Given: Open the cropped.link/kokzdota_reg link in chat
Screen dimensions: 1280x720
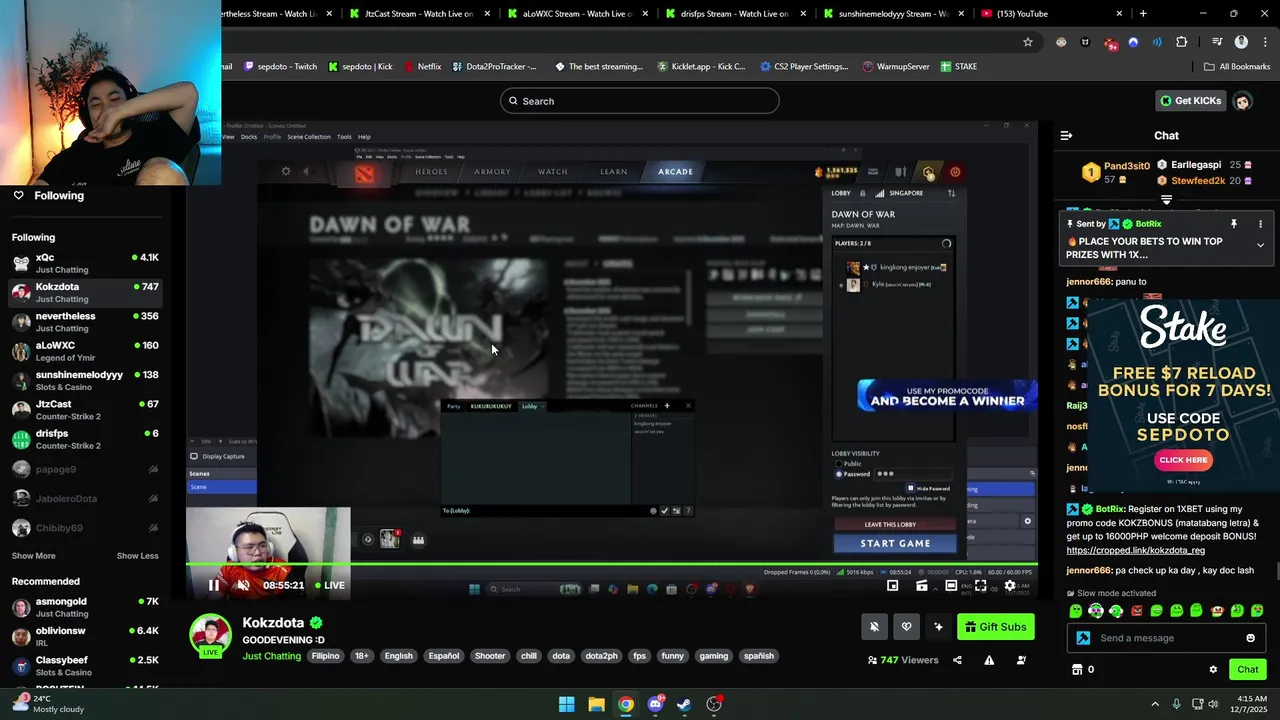Looking at the screenshot, I should pos(1135,550).
